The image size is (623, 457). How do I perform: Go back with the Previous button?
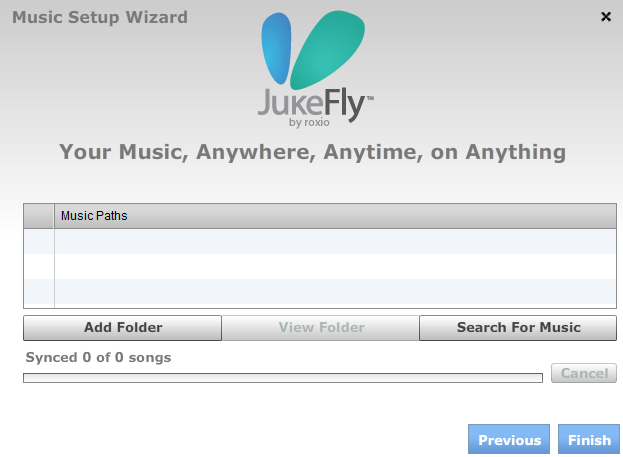coord(509,439)
